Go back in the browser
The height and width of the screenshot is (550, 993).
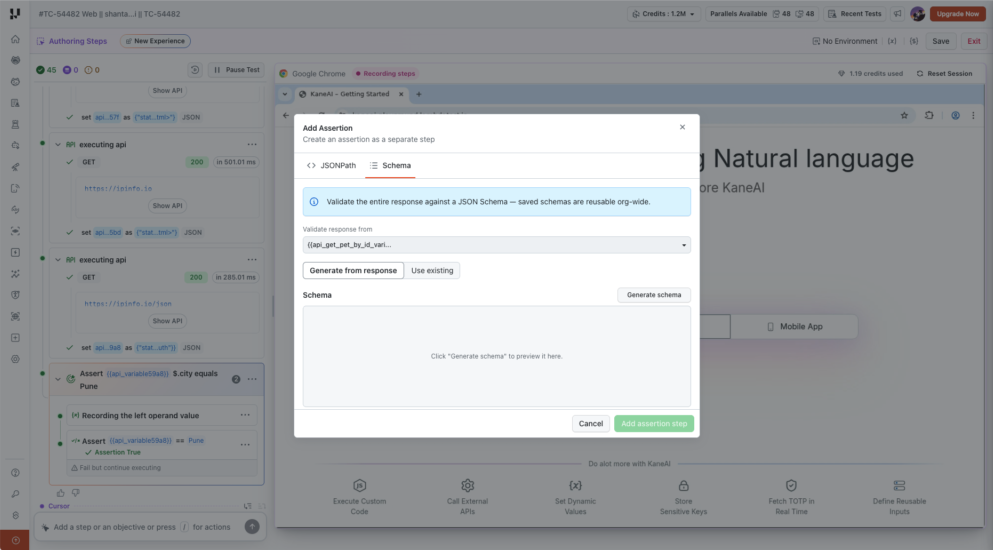point(286,115)
